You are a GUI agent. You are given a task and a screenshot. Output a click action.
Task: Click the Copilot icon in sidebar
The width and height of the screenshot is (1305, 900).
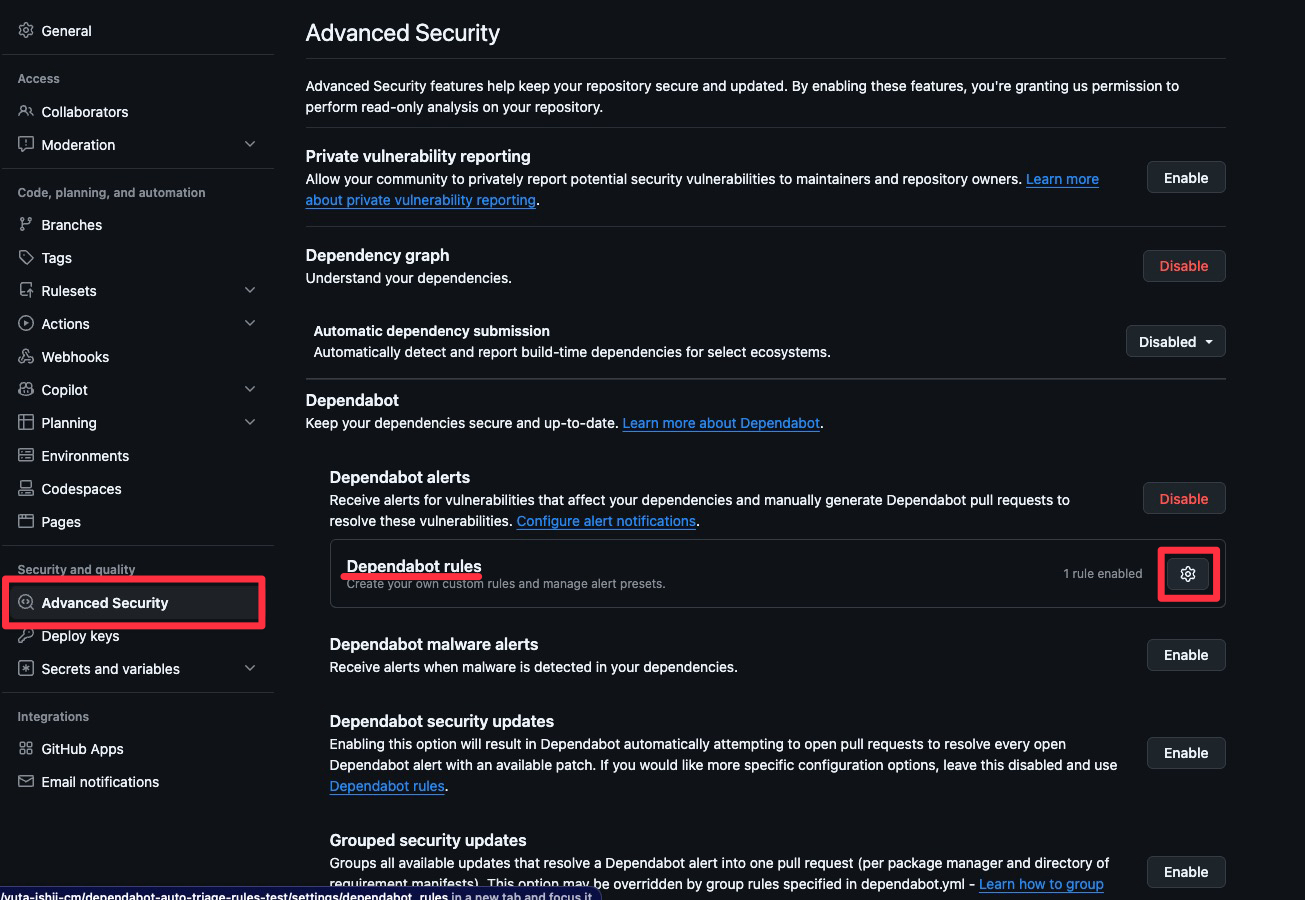[26, 390]
